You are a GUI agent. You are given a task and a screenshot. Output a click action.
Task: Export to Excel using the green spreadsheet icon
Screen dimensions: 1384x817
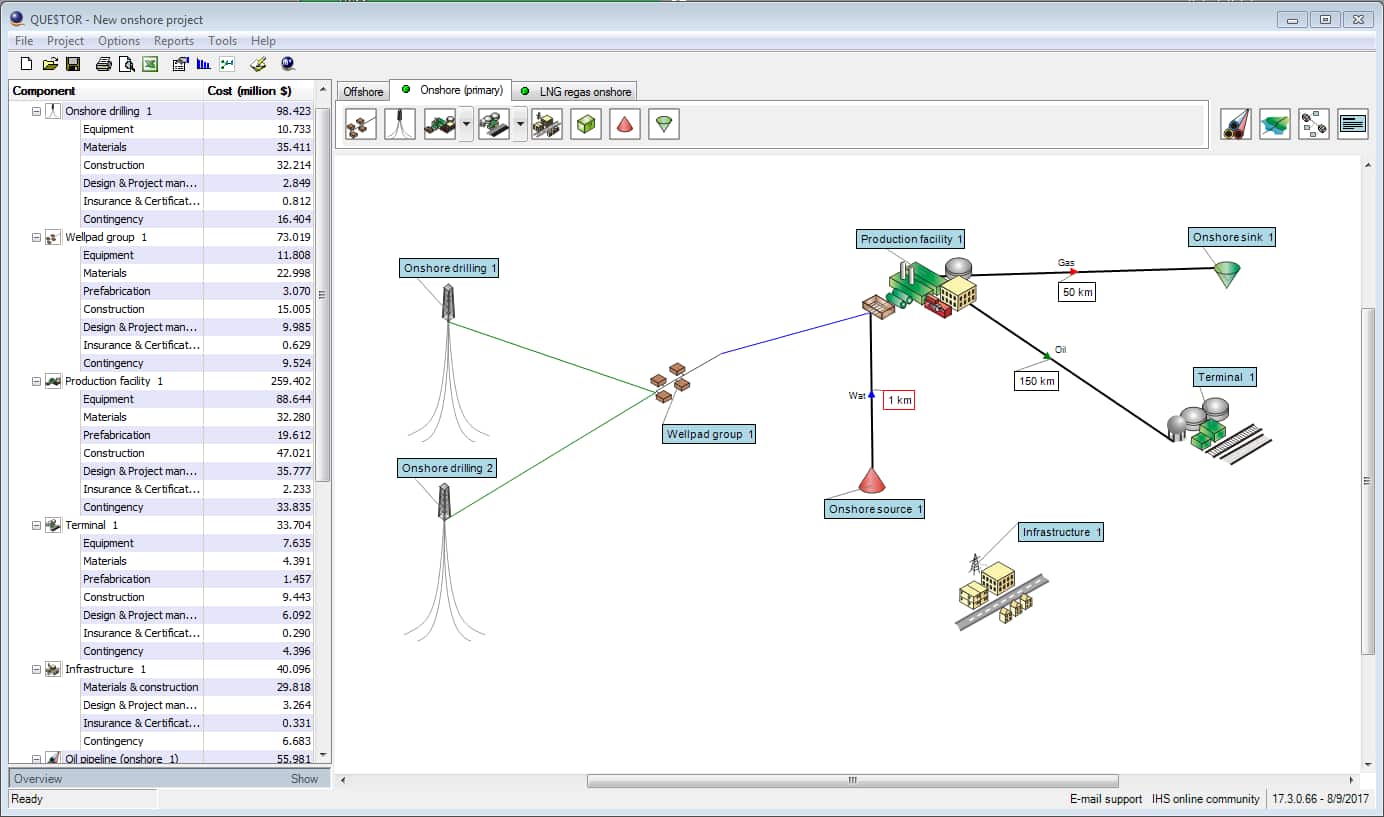tap(150, 64)
